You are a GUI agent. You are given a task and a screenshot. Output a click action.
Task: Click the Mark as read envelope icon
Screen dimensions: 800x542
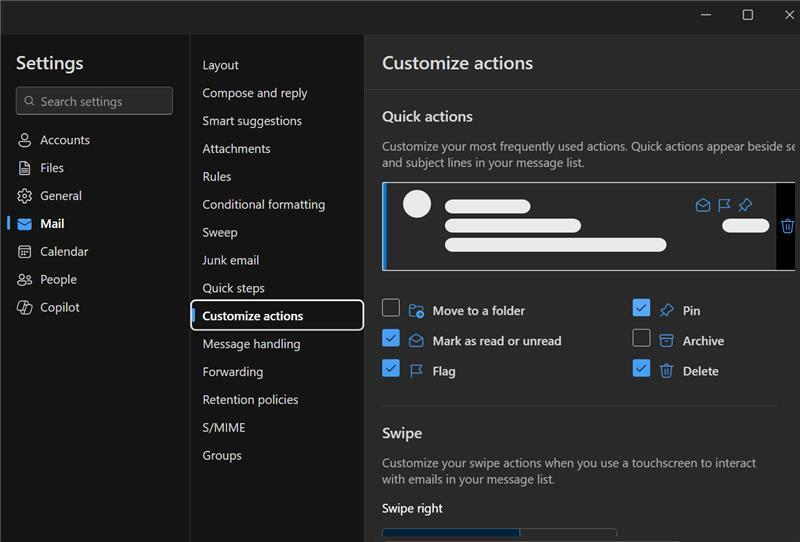coord(416,340)
